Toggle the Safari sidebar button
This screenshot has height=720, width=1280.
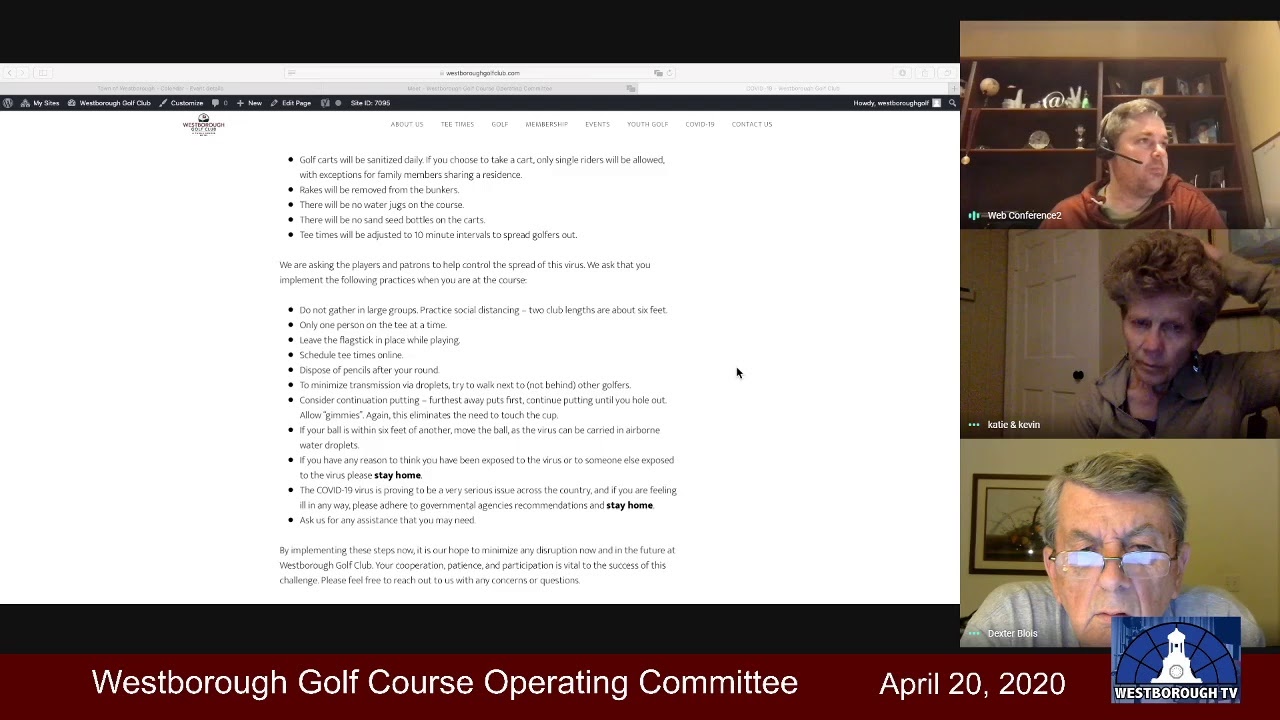click(43, 73)
